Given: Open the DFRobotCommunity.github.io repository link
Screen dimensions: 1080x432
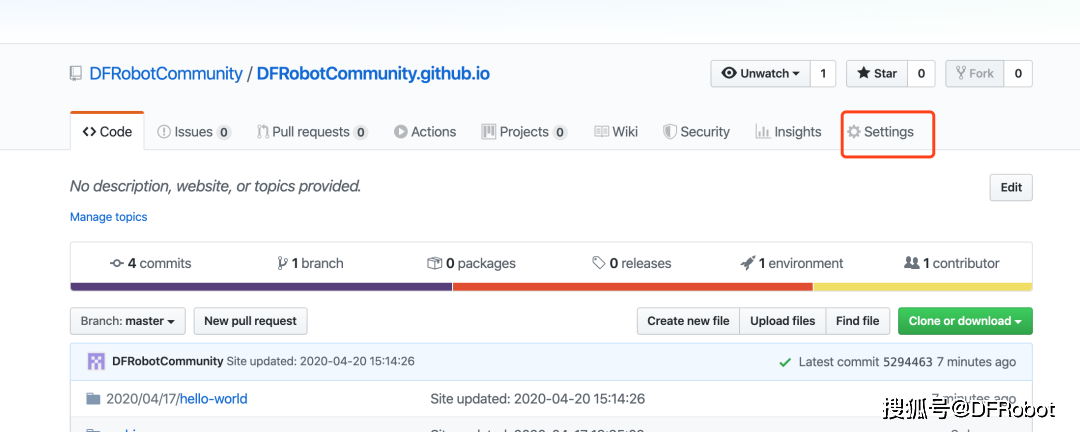Looking at the screenshot, I should pos(373,74).
